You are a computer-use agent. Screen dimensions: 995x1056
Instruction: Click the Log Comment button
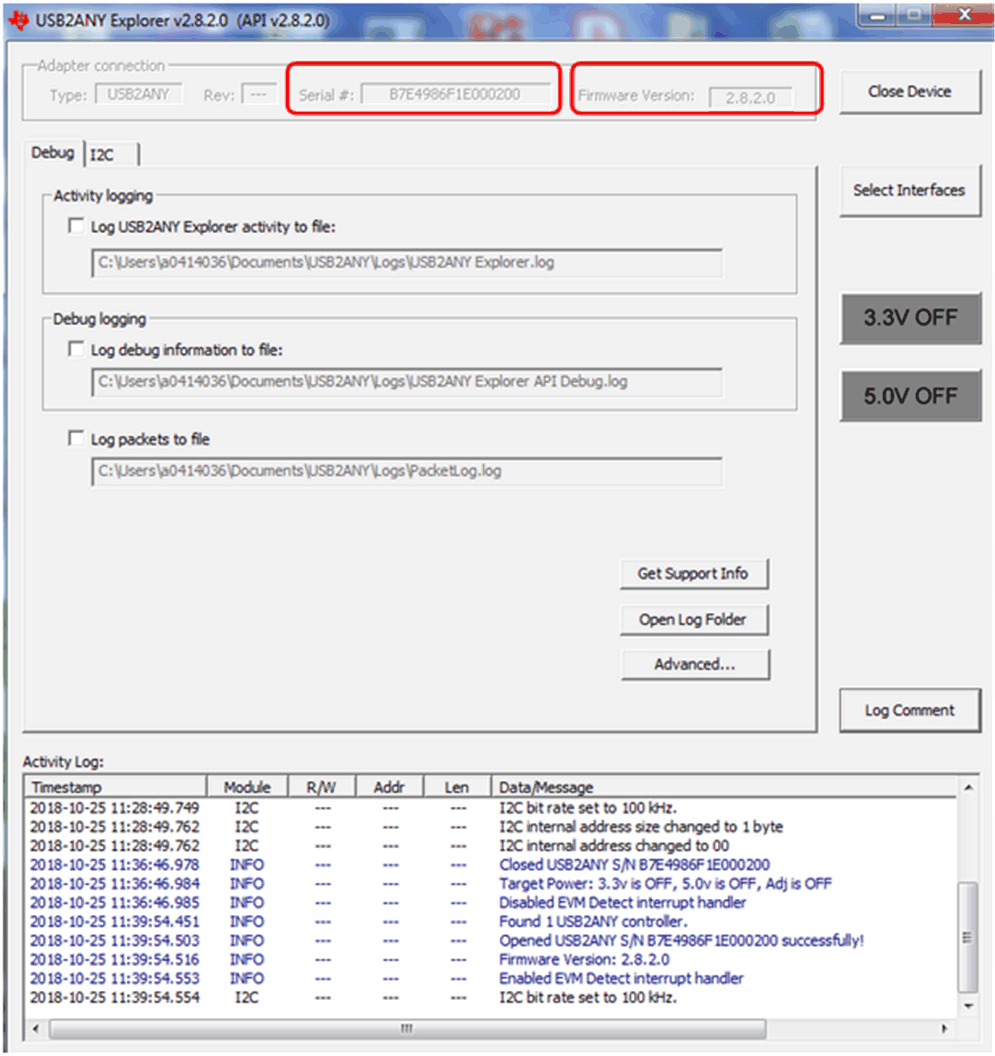pyautogui.click(x=910, y=710)
